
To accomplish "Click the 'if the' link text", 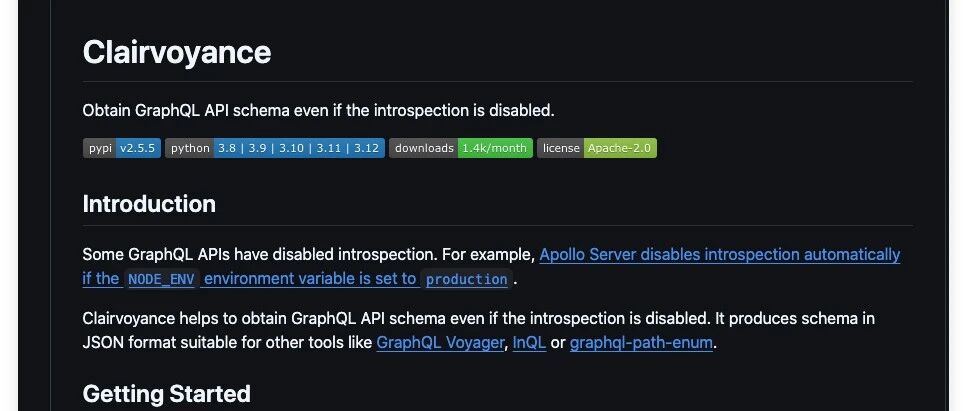I will click(101, 278).
